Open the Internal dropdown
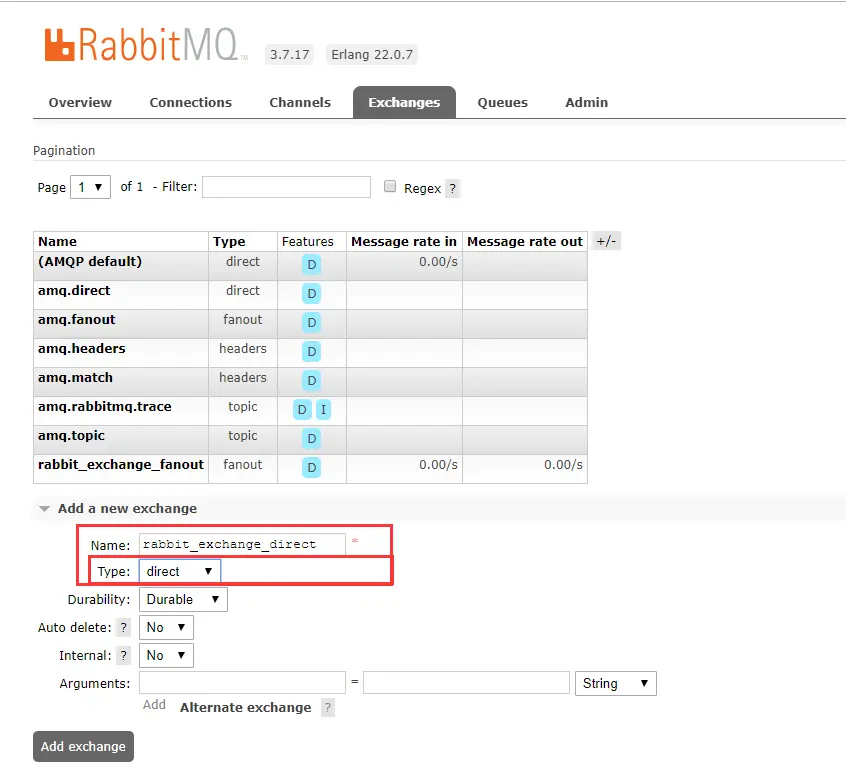Viewport: 846px width, 778px height. (166, 656)
